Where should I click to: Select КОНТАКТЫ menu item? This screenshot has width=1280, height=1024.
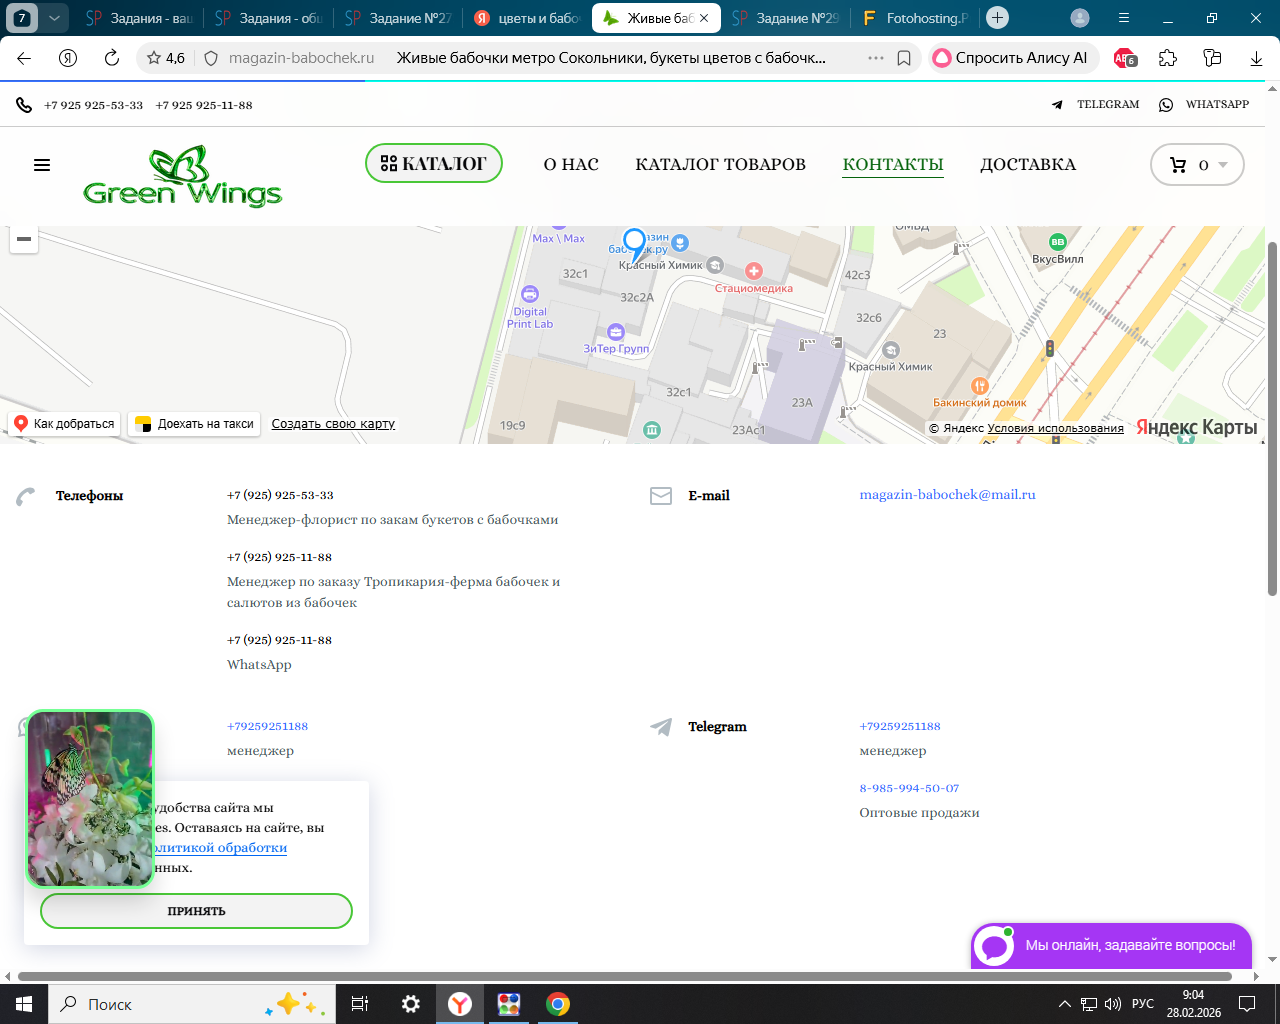[x=893, y=164]
